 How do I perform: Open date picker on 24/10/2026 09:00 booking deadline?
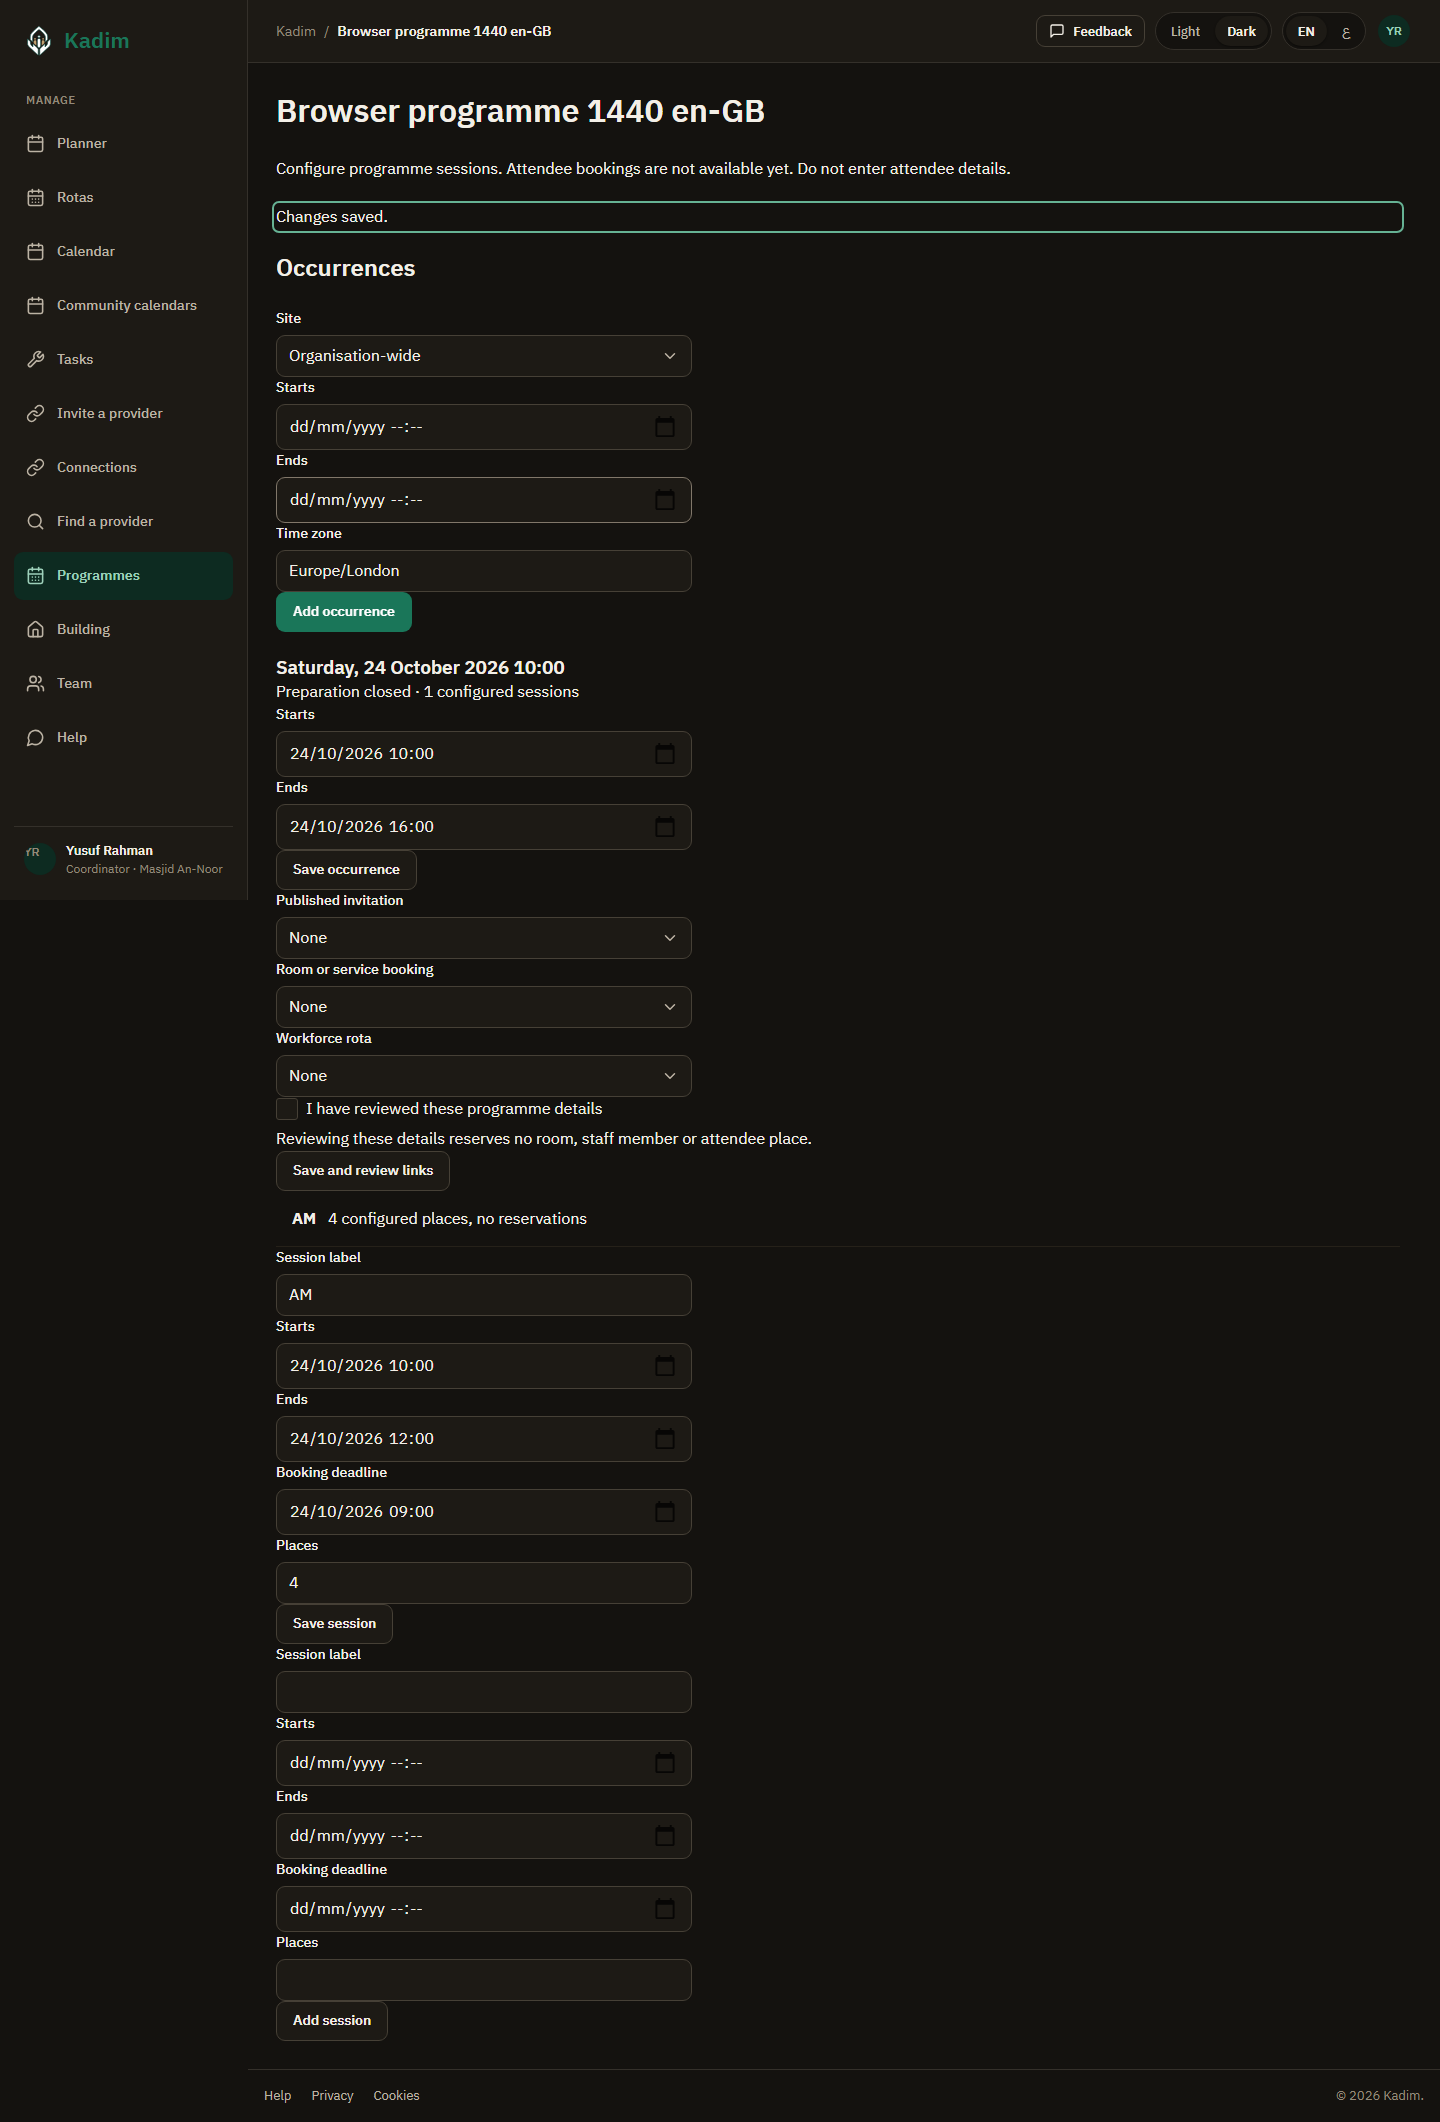[665, 1512]
